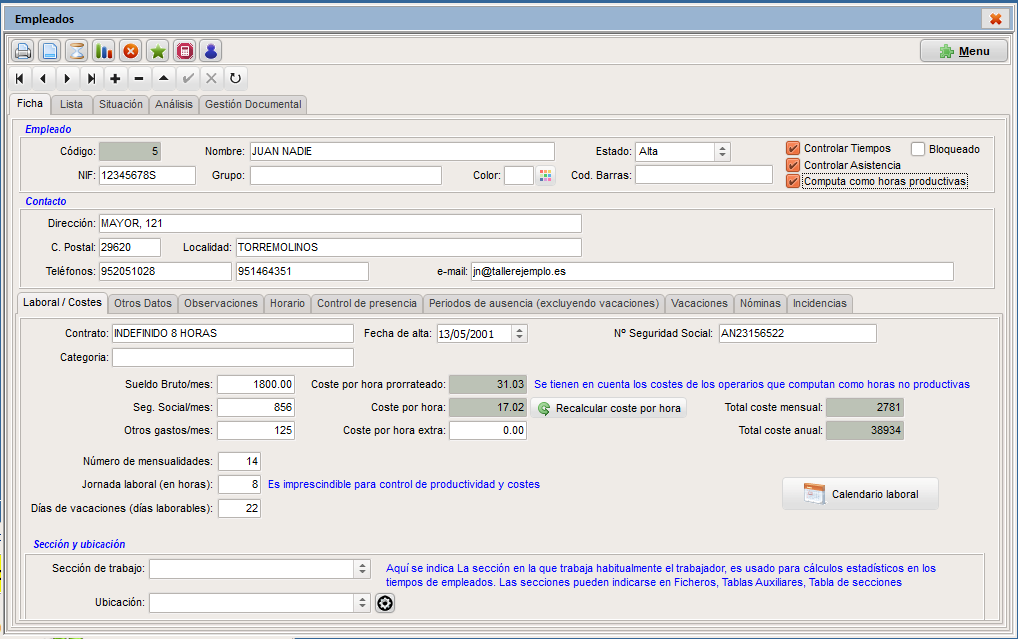The width and height of the screenshot is (1018, 639).
Task: Open the color picker grid beside Color
Action: 546,175
